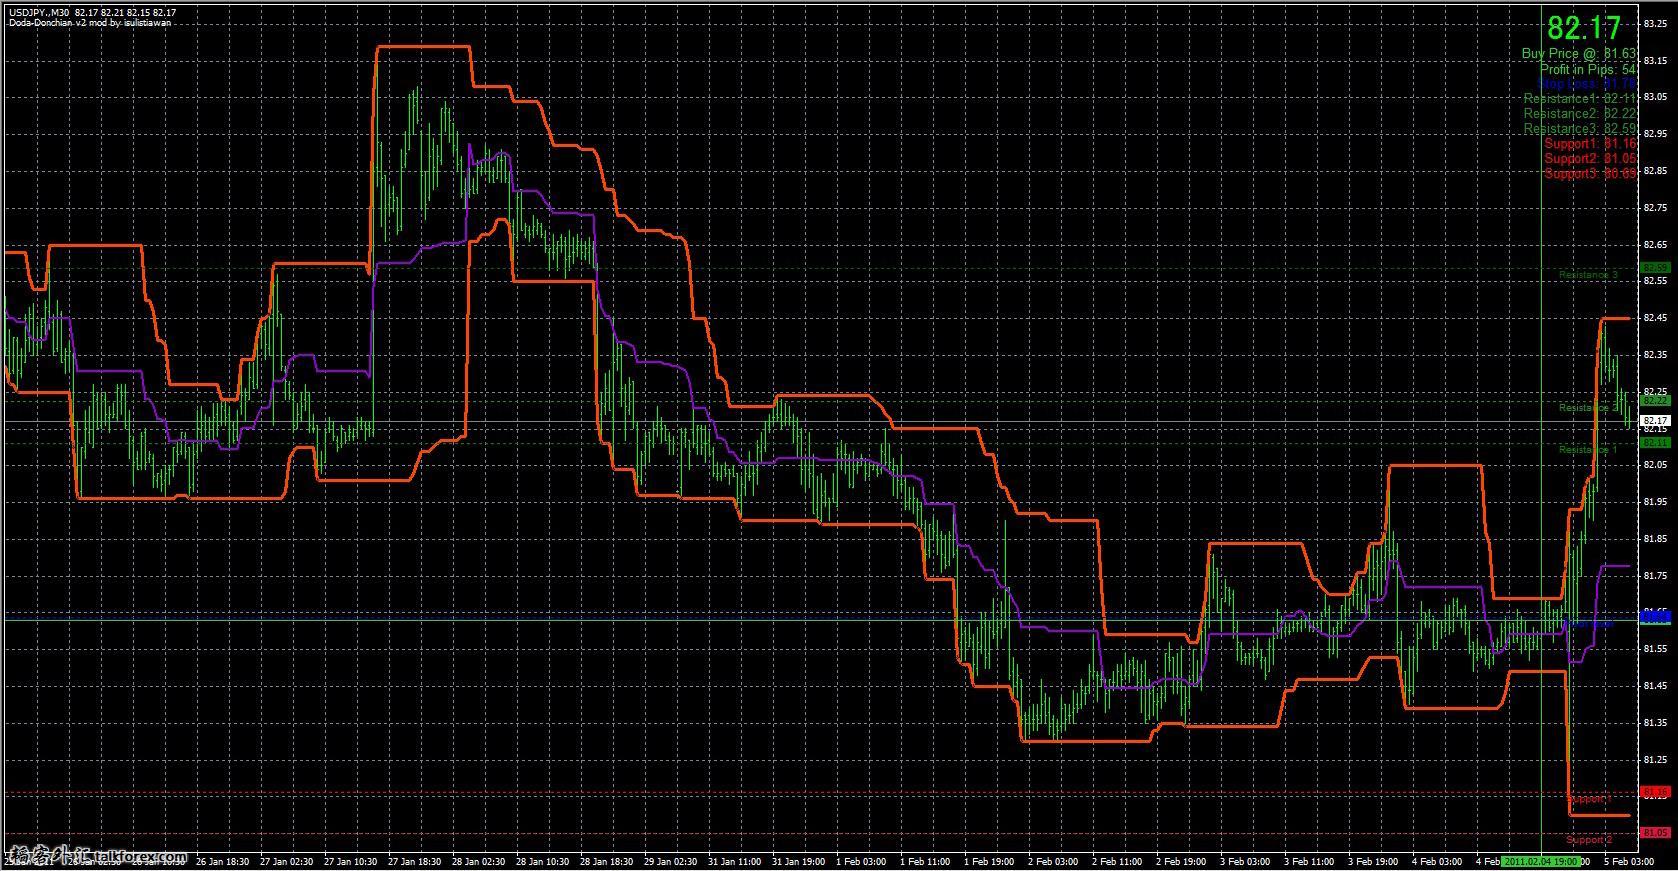Click the 'Support 2' line label on chart
1678x871 pixels.
1589,840
